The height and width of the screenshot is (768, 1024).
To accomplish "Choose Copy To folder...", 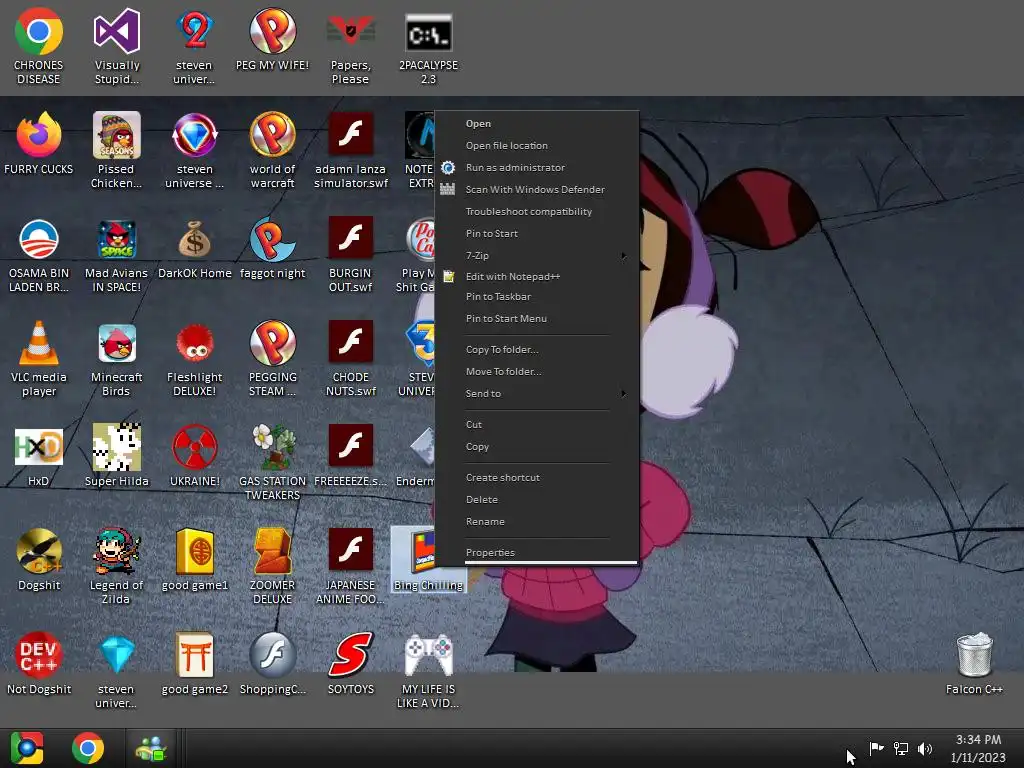I will tap(537, 349).
